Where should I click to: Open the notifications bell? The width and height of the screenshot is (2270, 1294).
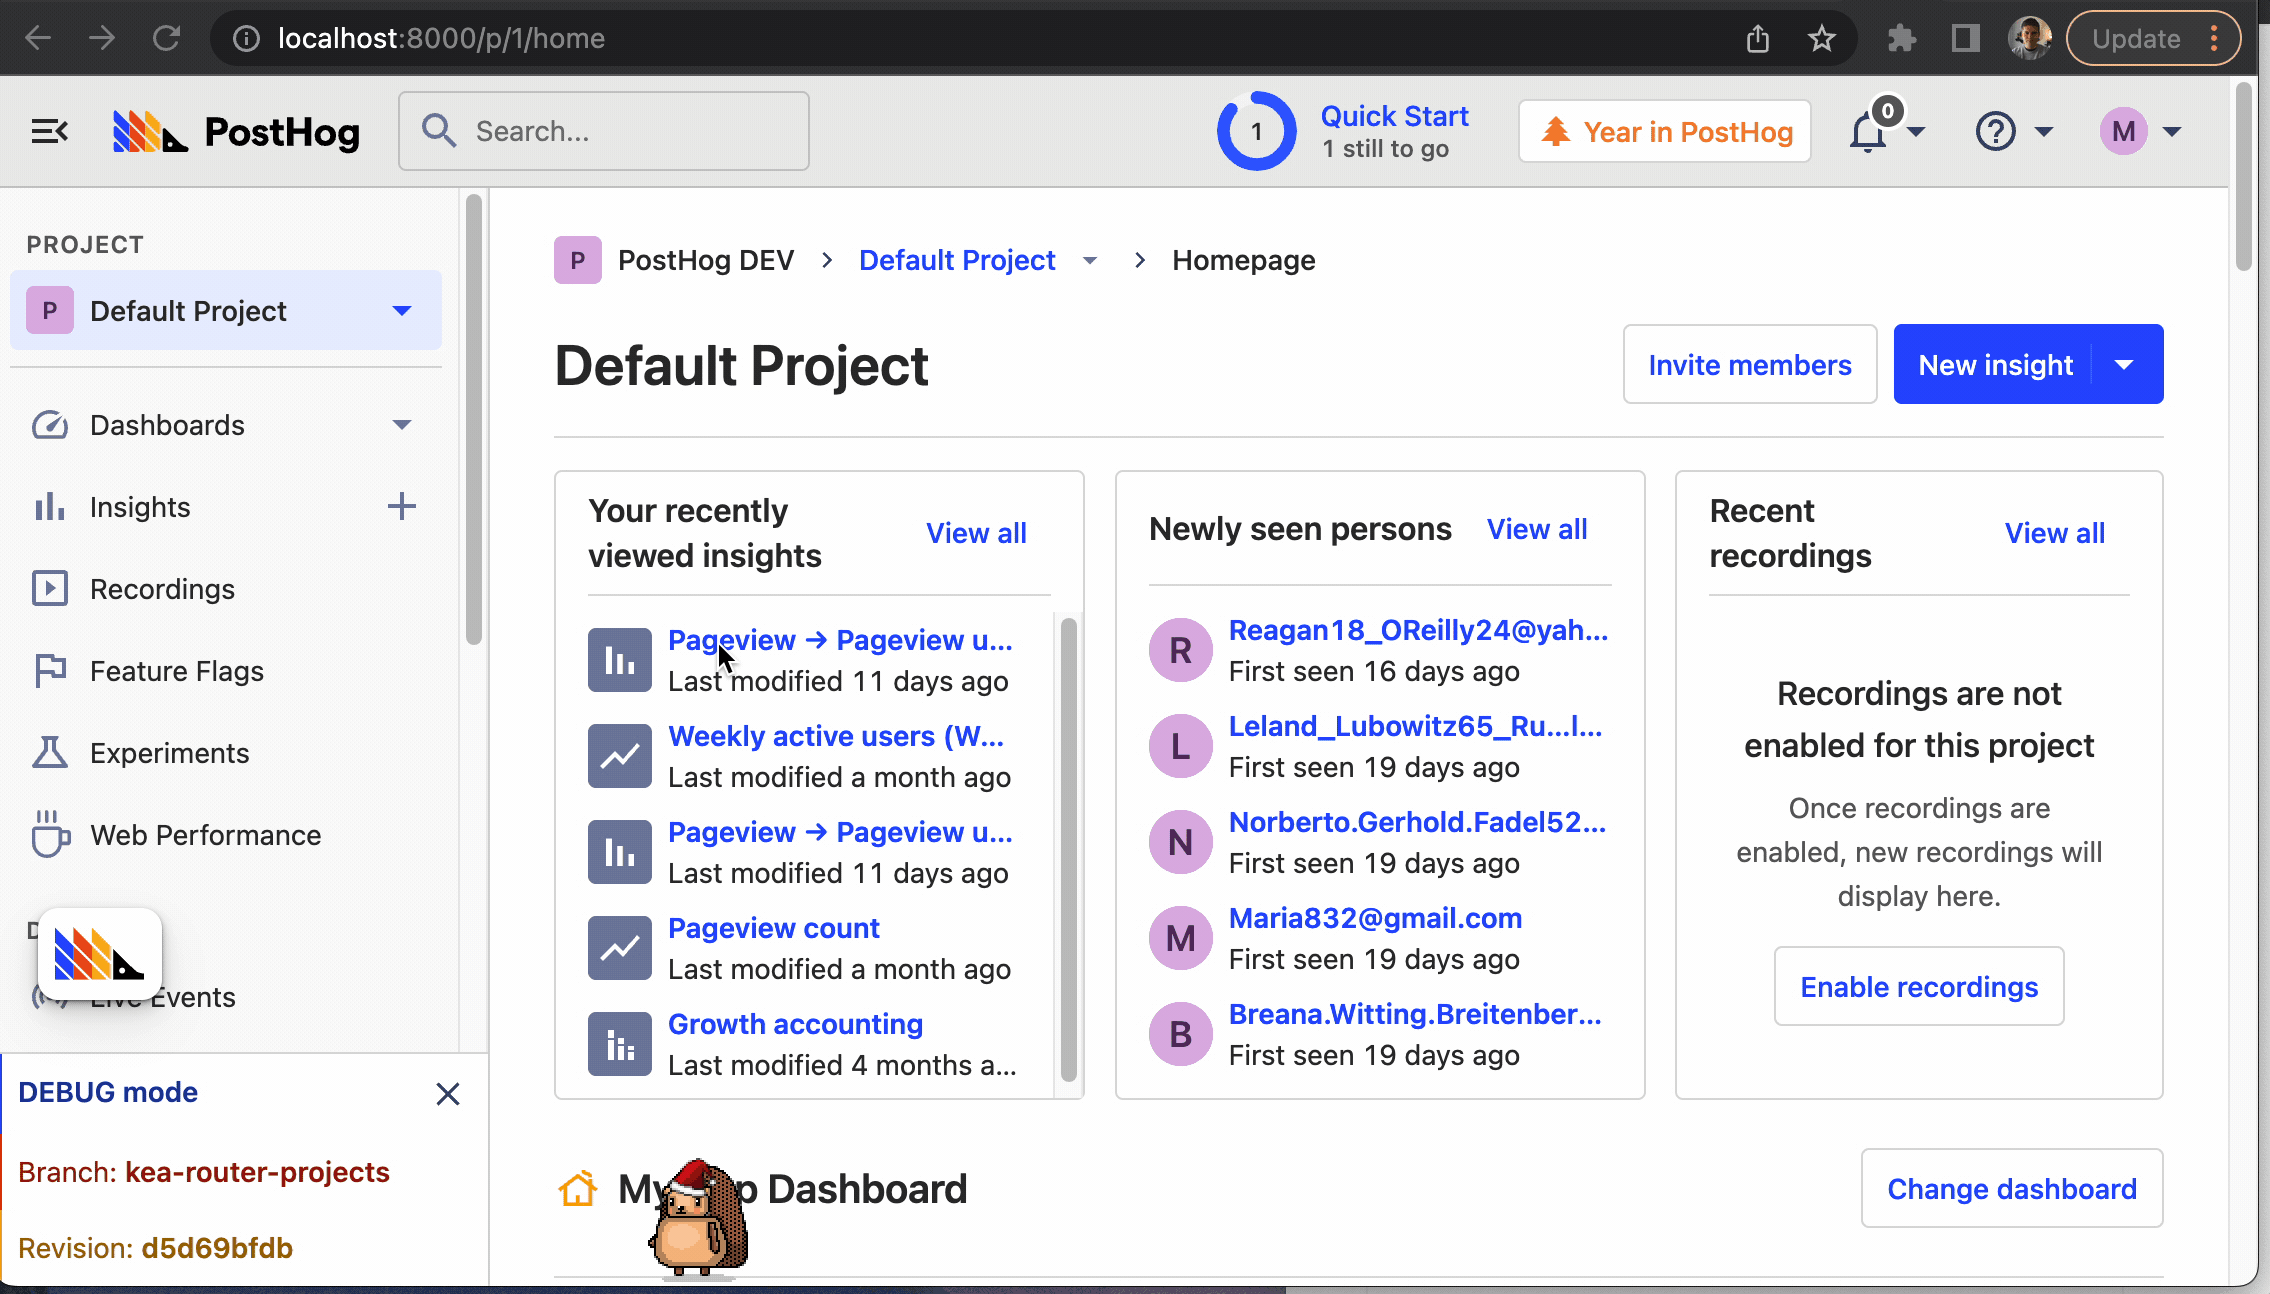point(1867,132)
